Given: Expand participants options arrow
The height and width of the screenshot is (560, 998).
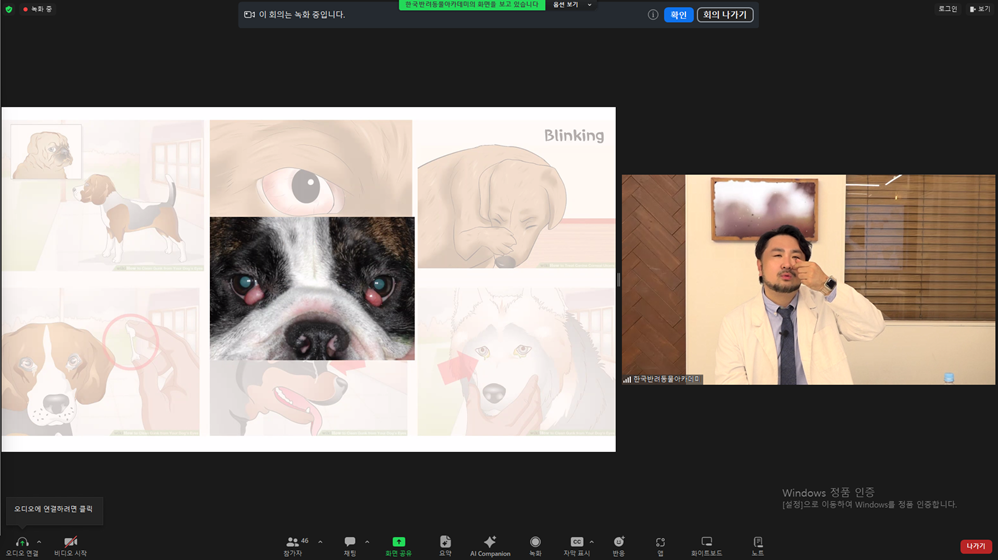Looking at the screenshot, I should point(320,542).
